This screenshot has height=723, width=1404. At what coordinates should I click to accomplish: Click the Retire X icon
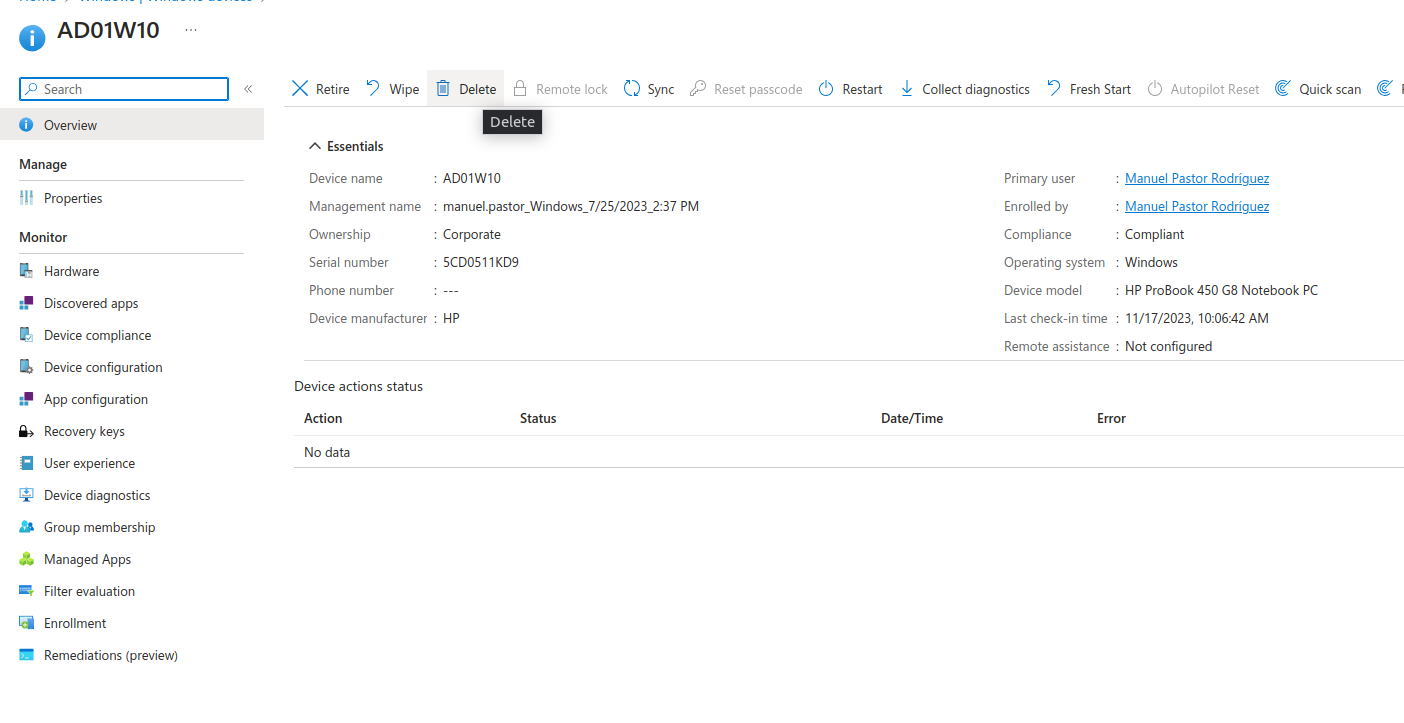coord(300,89)
